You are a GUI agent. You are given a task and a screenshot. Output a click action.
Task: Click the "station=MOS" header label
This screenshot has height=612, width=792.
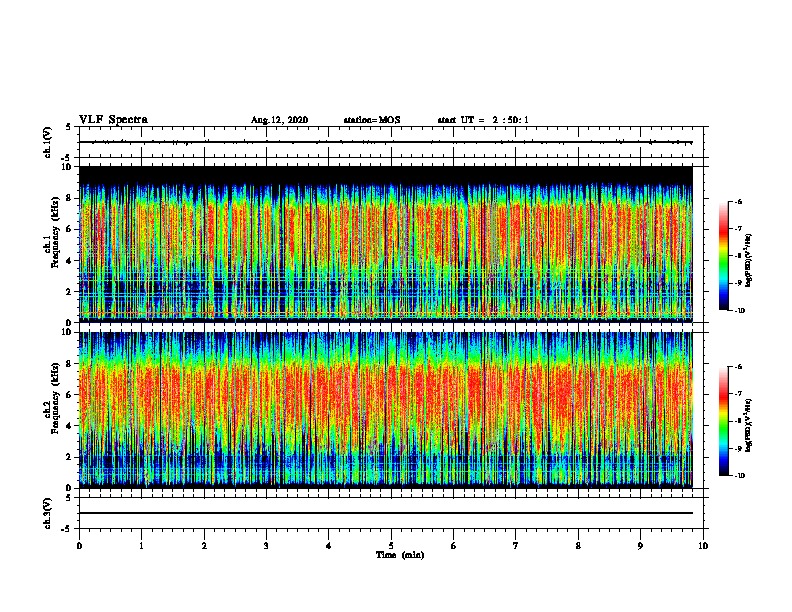pos(372,120)
